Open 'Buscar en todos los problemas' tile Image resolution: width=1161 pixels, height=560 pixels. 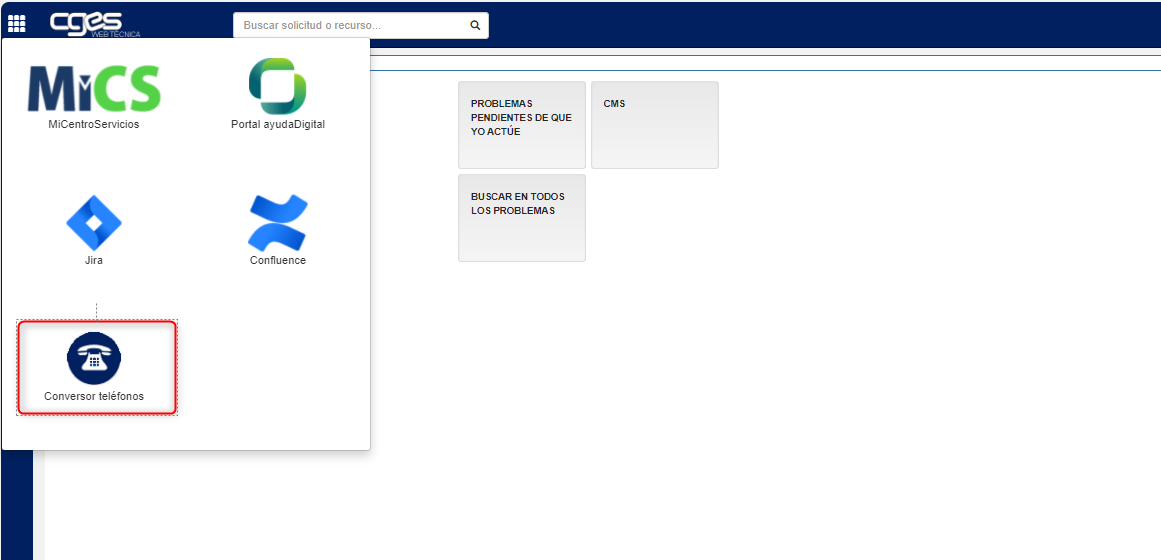pyautogui.click(x=522, y=218)
